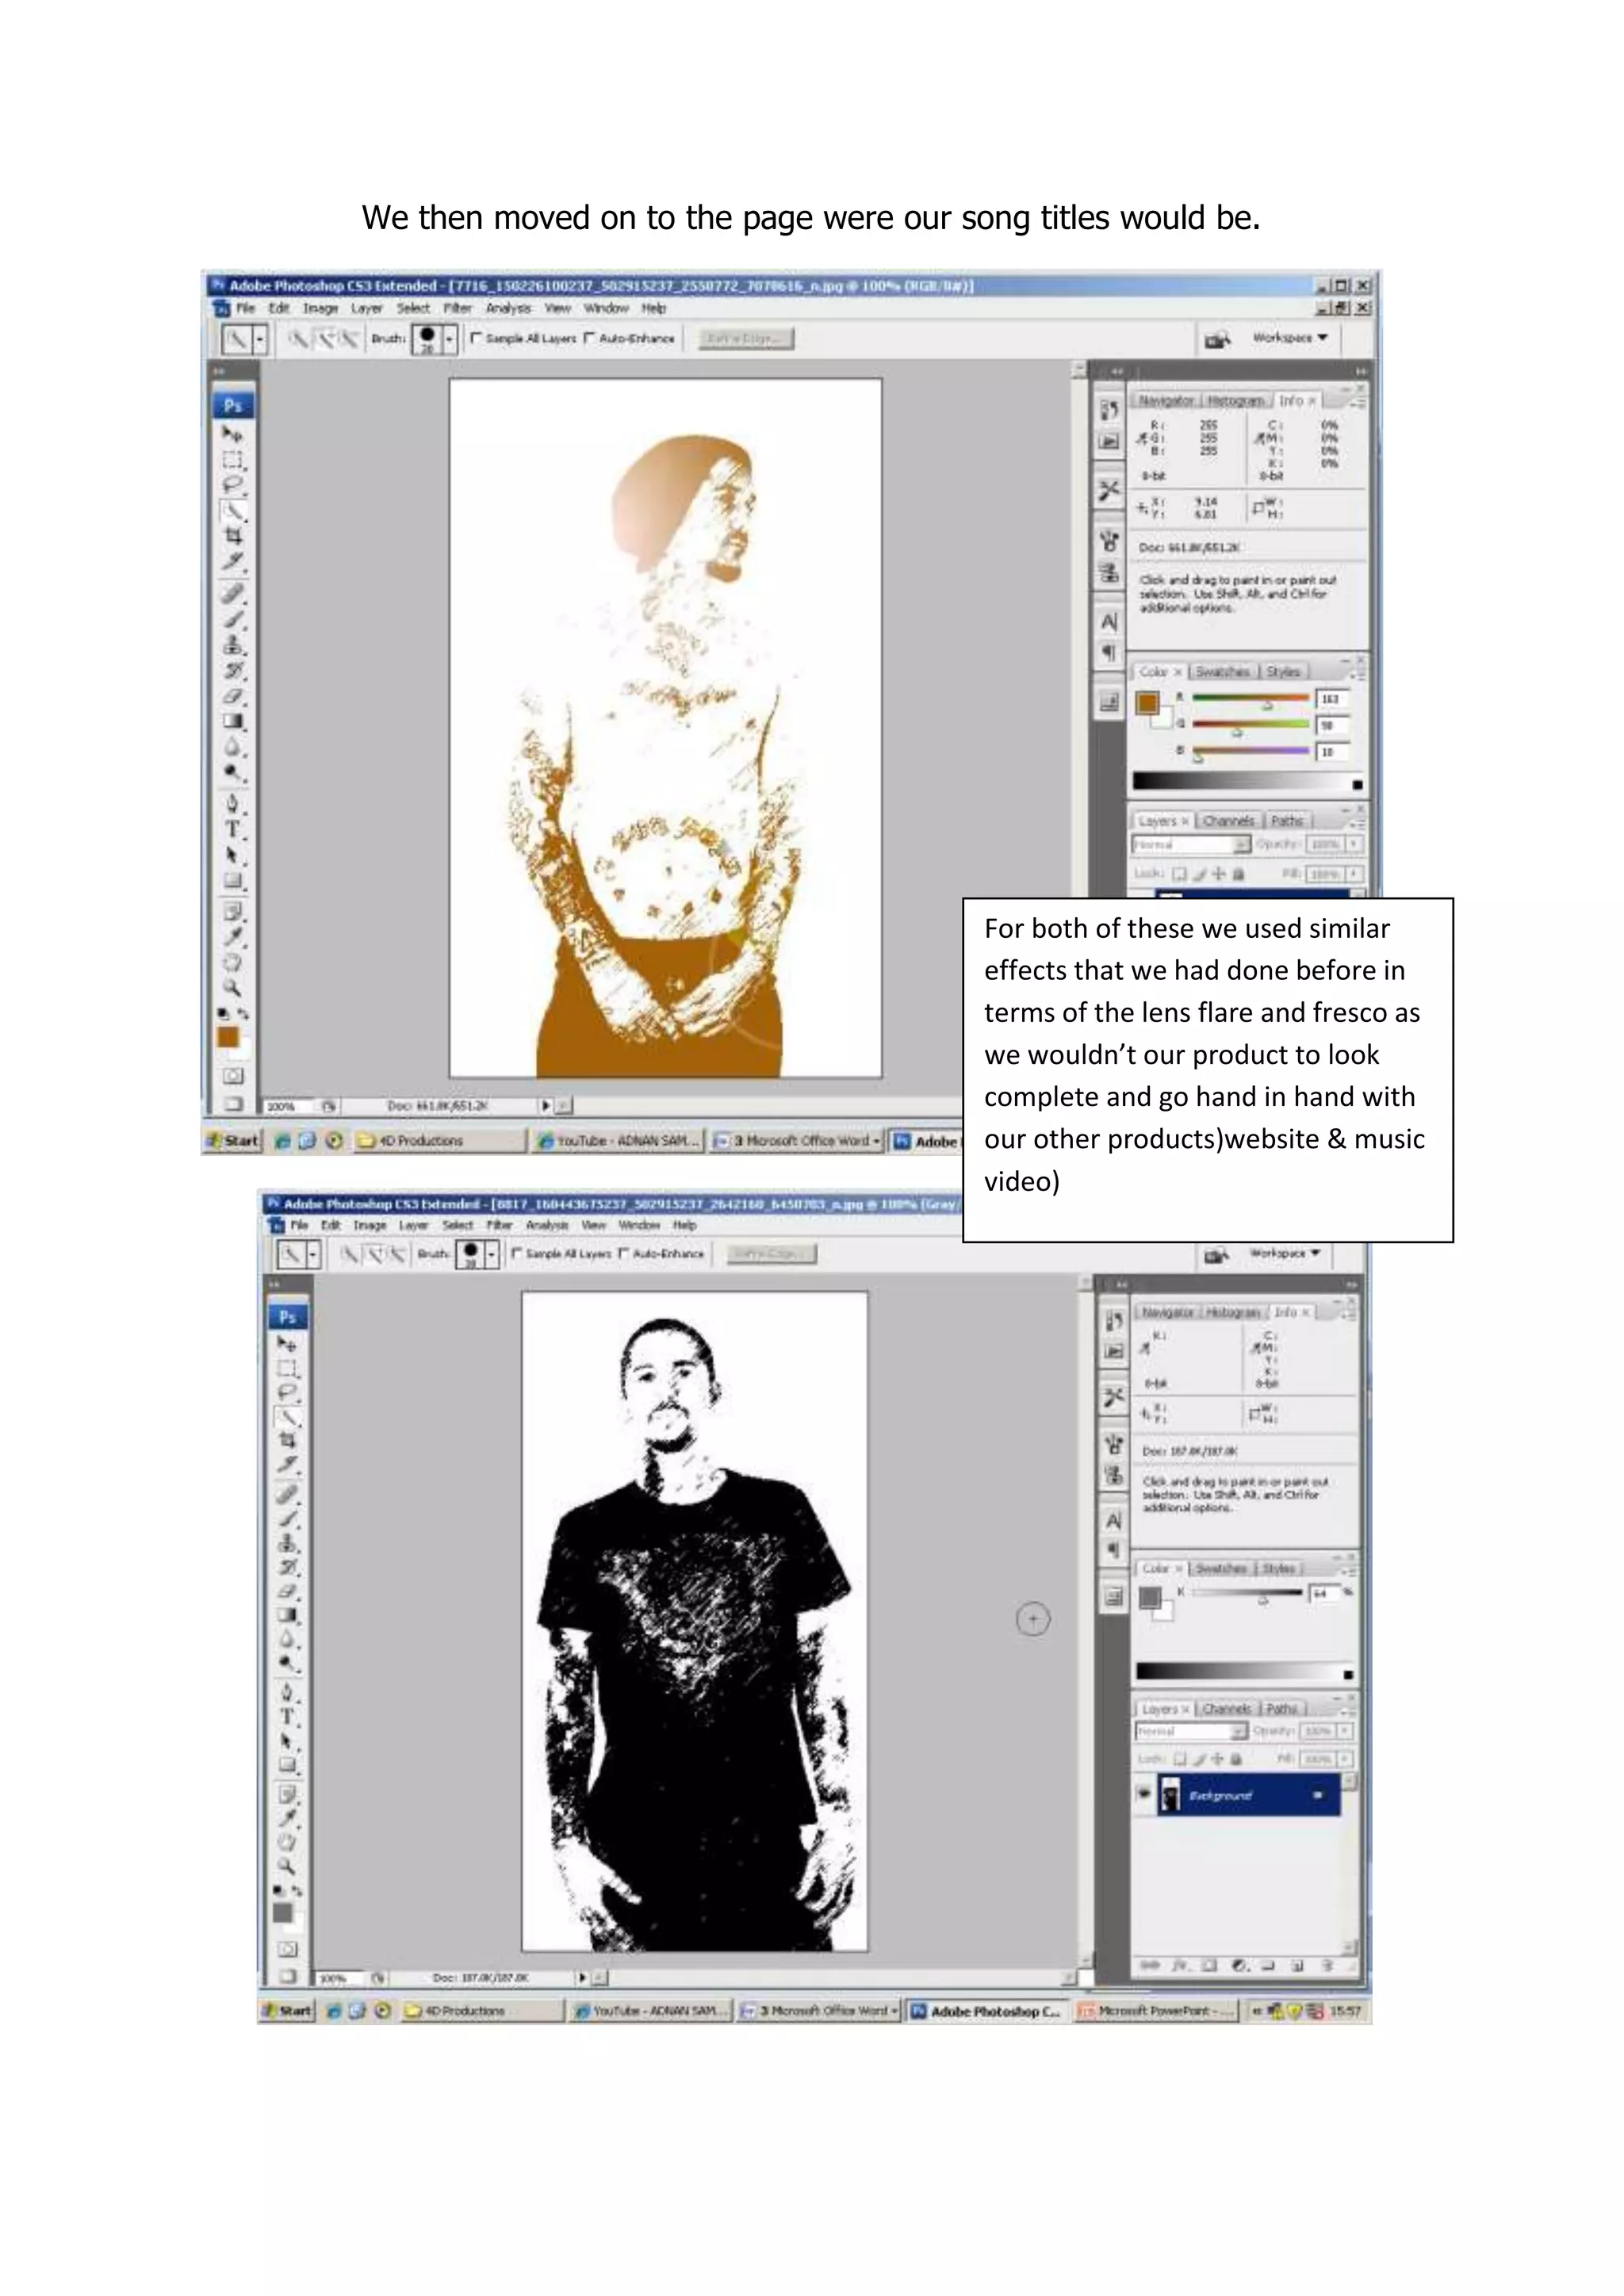Open the Image menu in upper window

point(320,308)
